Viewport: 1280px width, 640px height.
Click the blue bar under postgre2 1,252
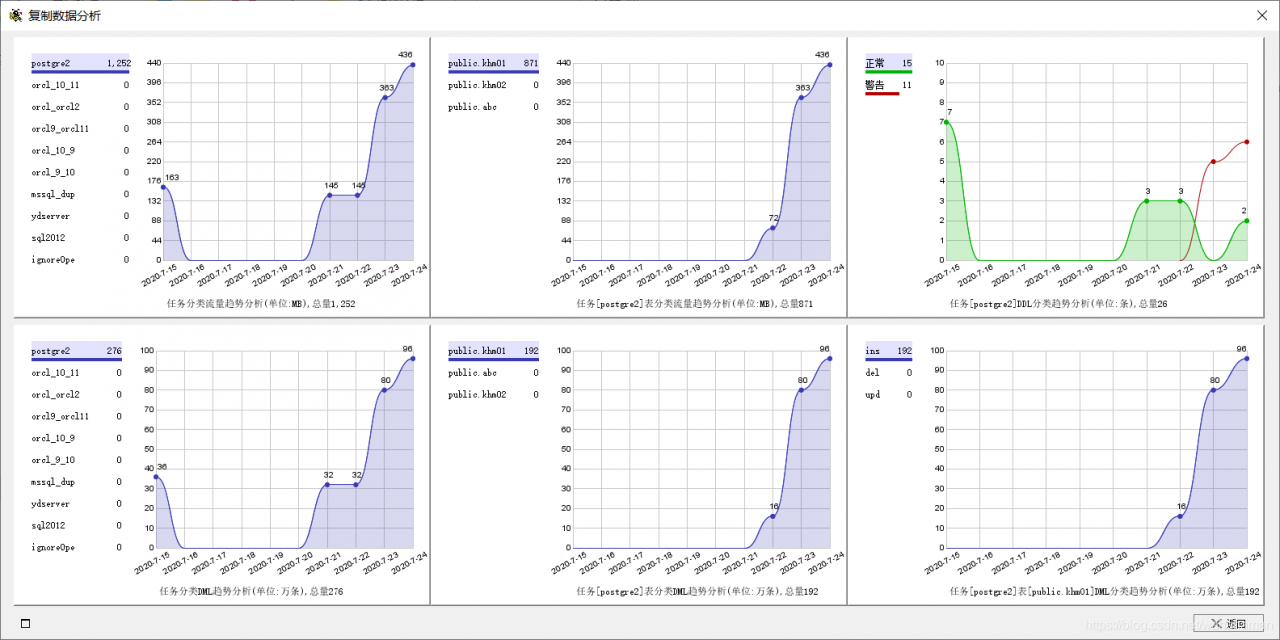[x=81, y=72]
